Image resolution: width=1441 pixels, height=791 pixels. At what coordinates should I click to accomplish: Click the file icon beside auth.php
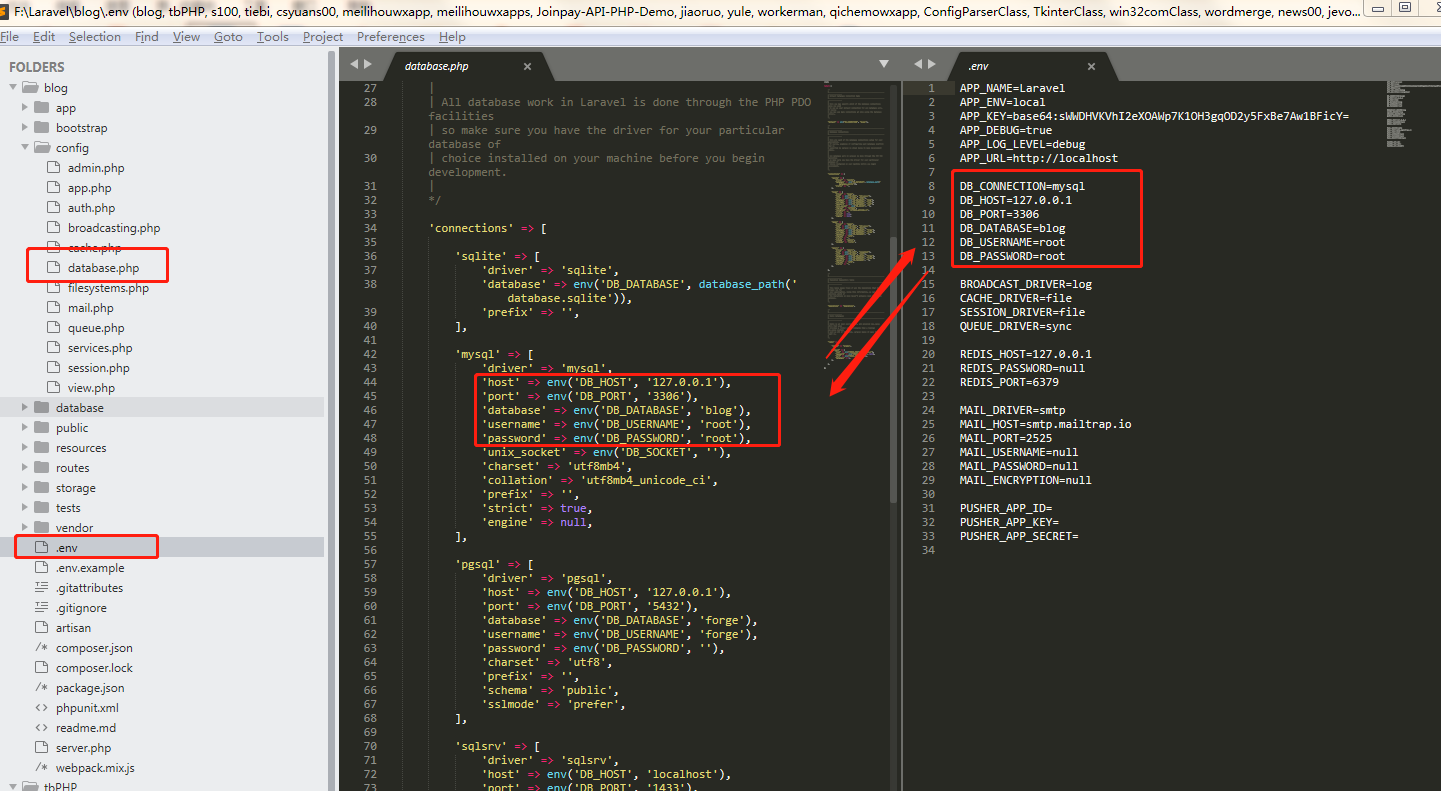[54, 208]
